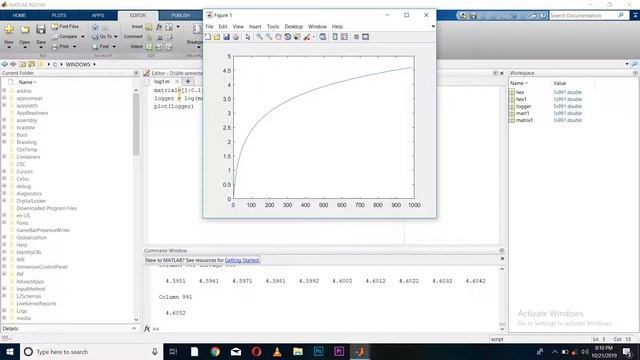Click the Getting Started link

tap(242, 260)
